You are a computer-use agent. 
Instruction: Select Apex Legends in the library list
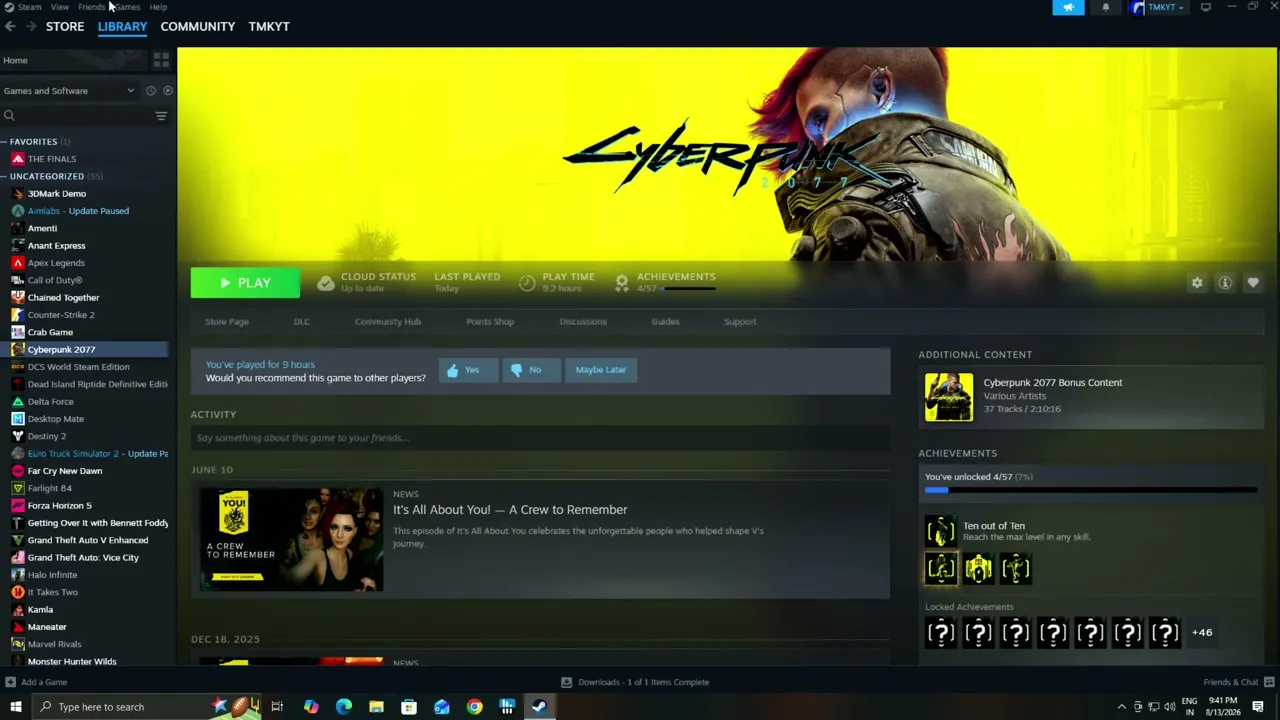(x=56, y=263)
